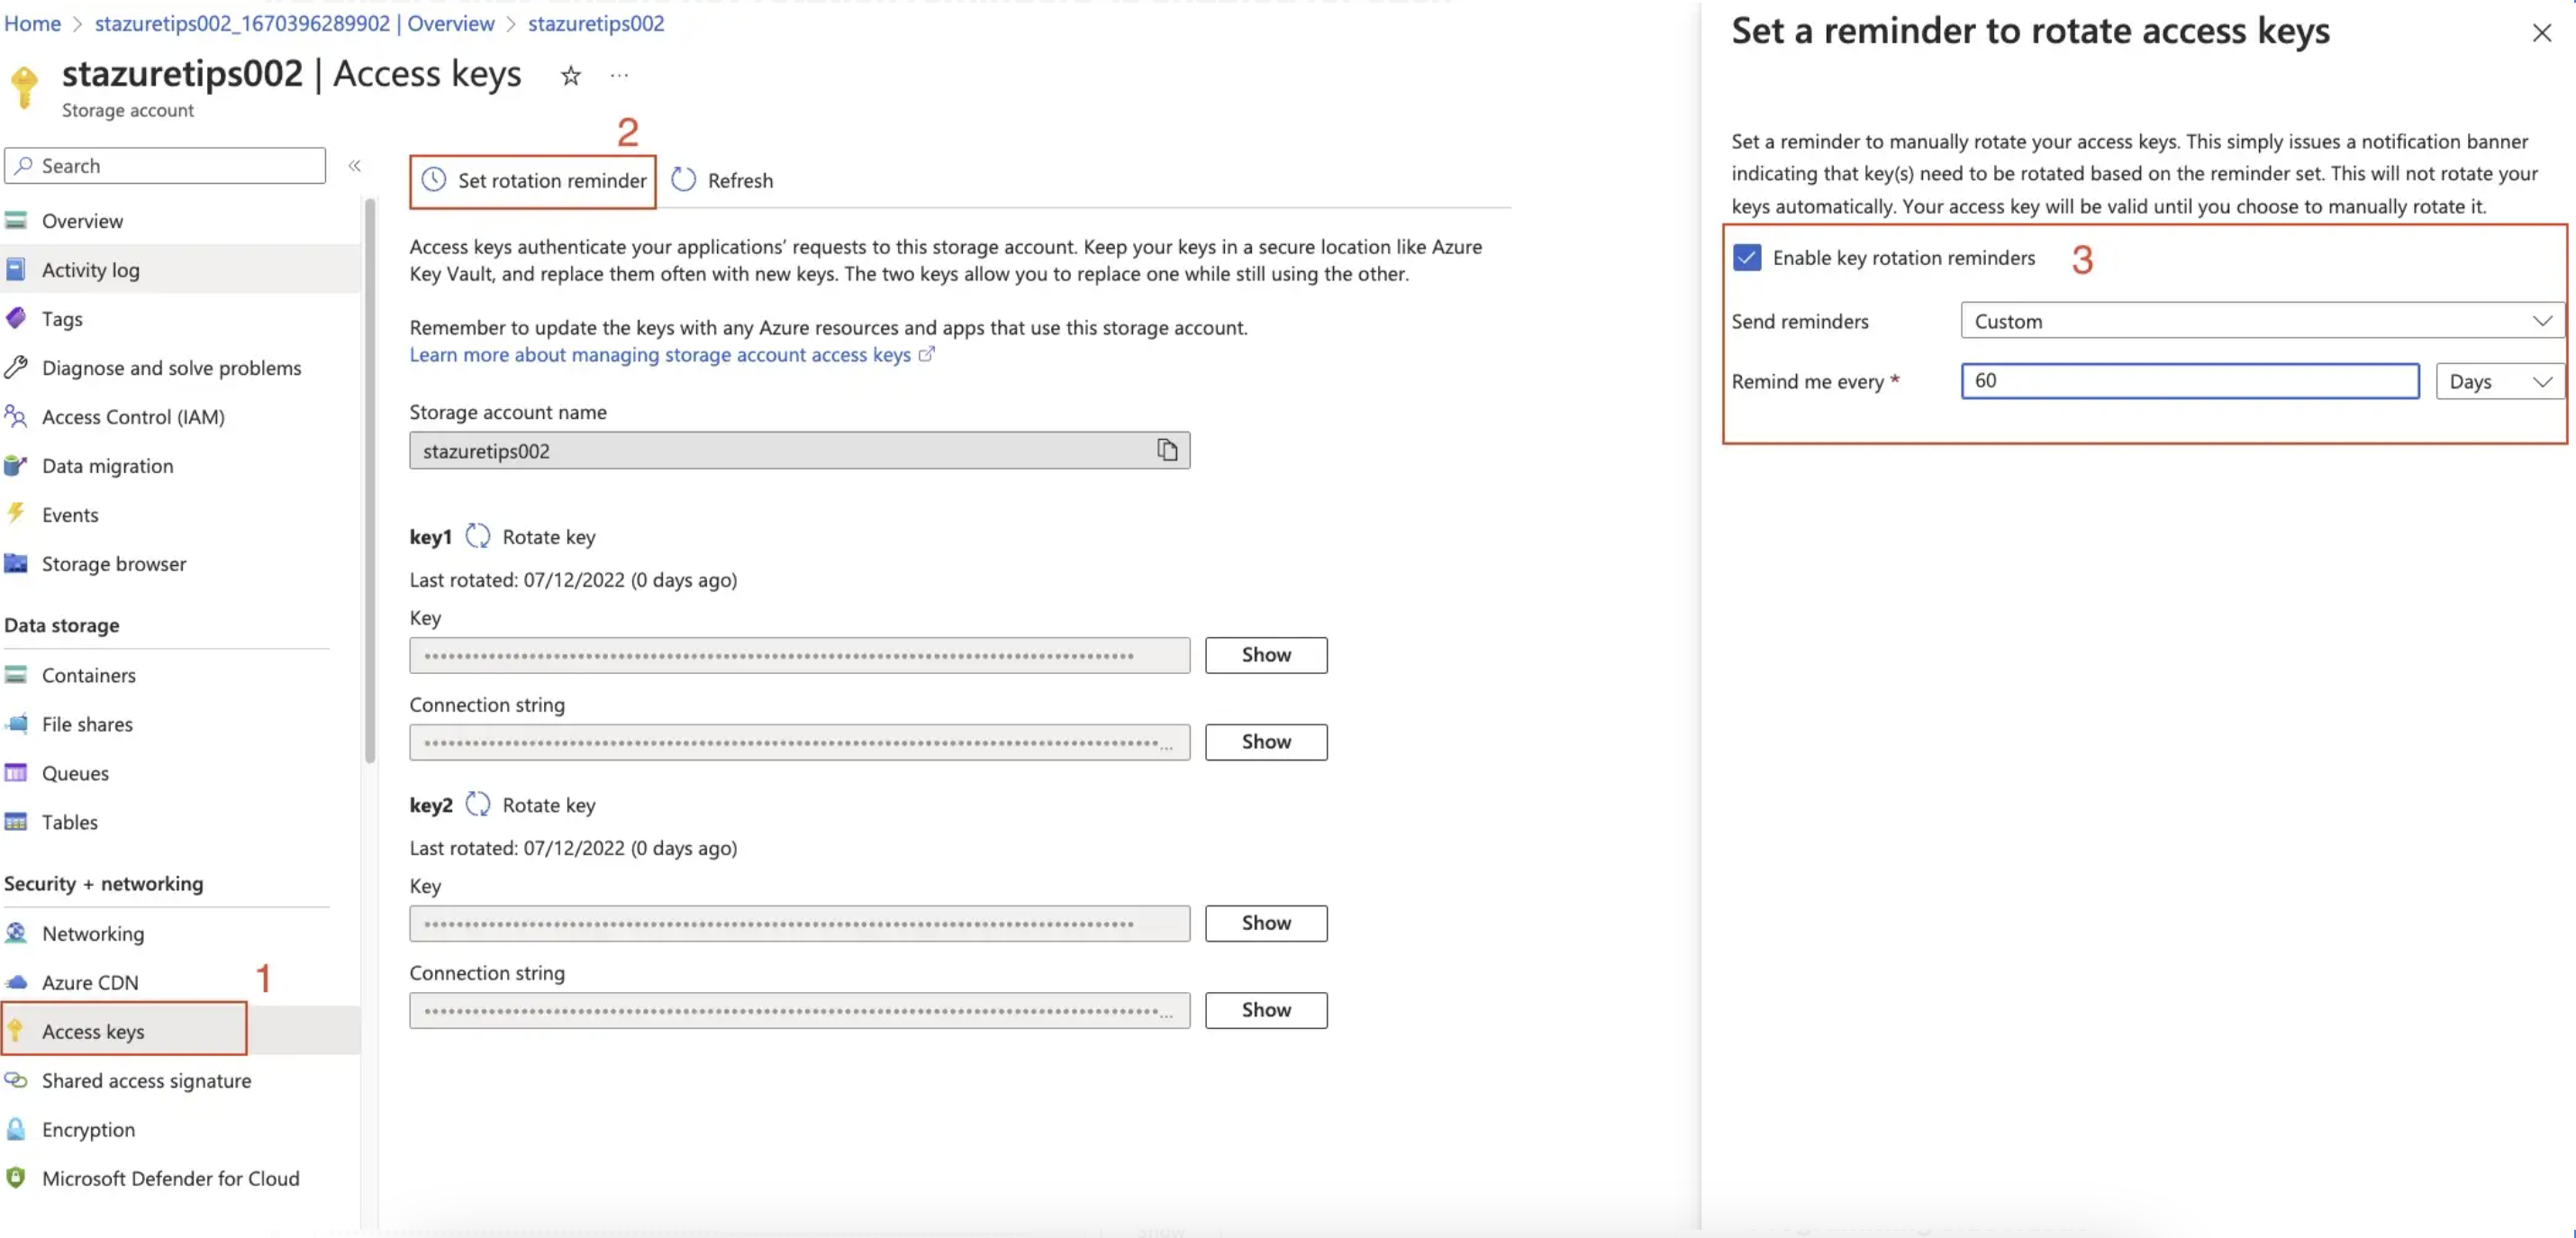
Task: Show the key2 Connection string
Action: pos(1266,1010)
